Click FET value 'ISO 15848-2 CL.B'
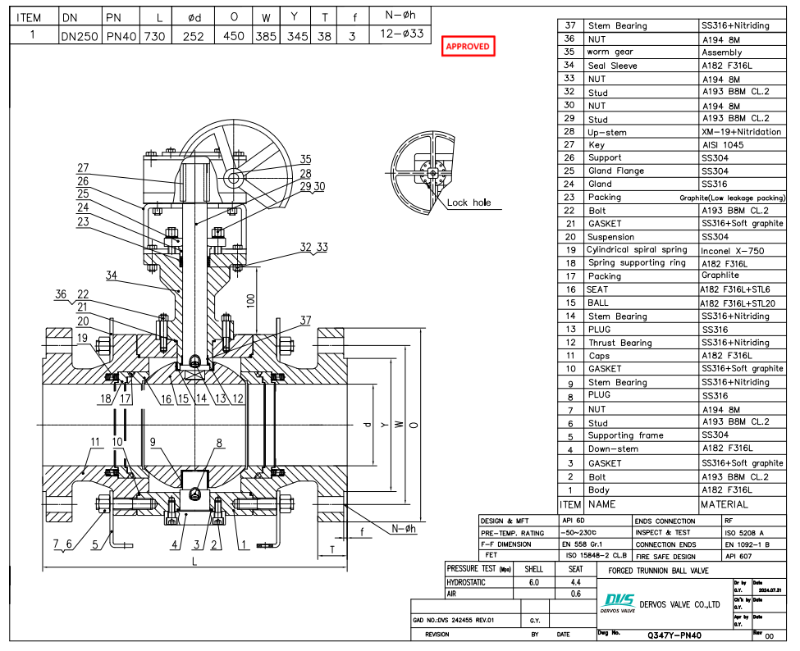 click(x=596, y=555)
